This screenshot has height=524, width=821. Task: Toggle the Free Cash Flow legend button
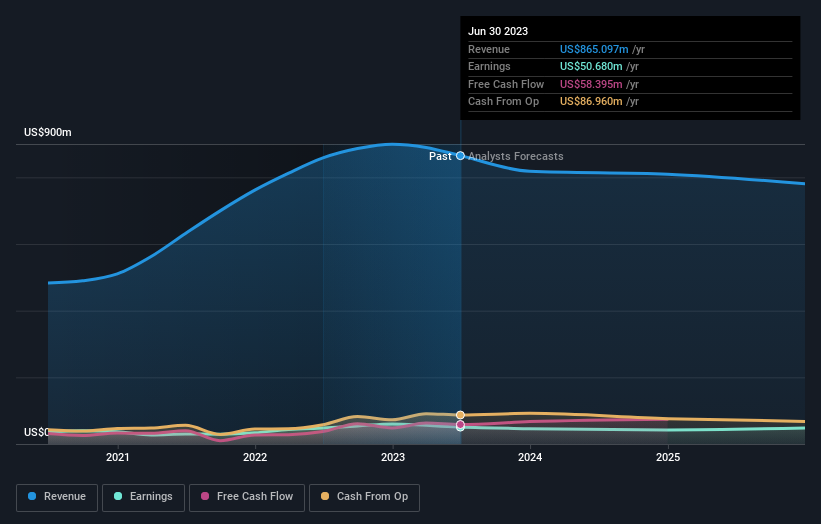coord(247,497)
